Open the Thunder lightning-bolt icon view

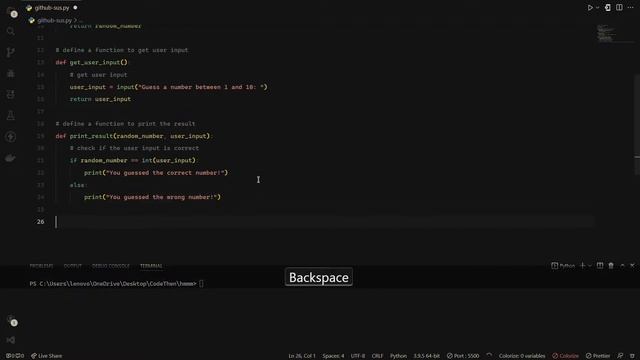(x=11, y=137)
